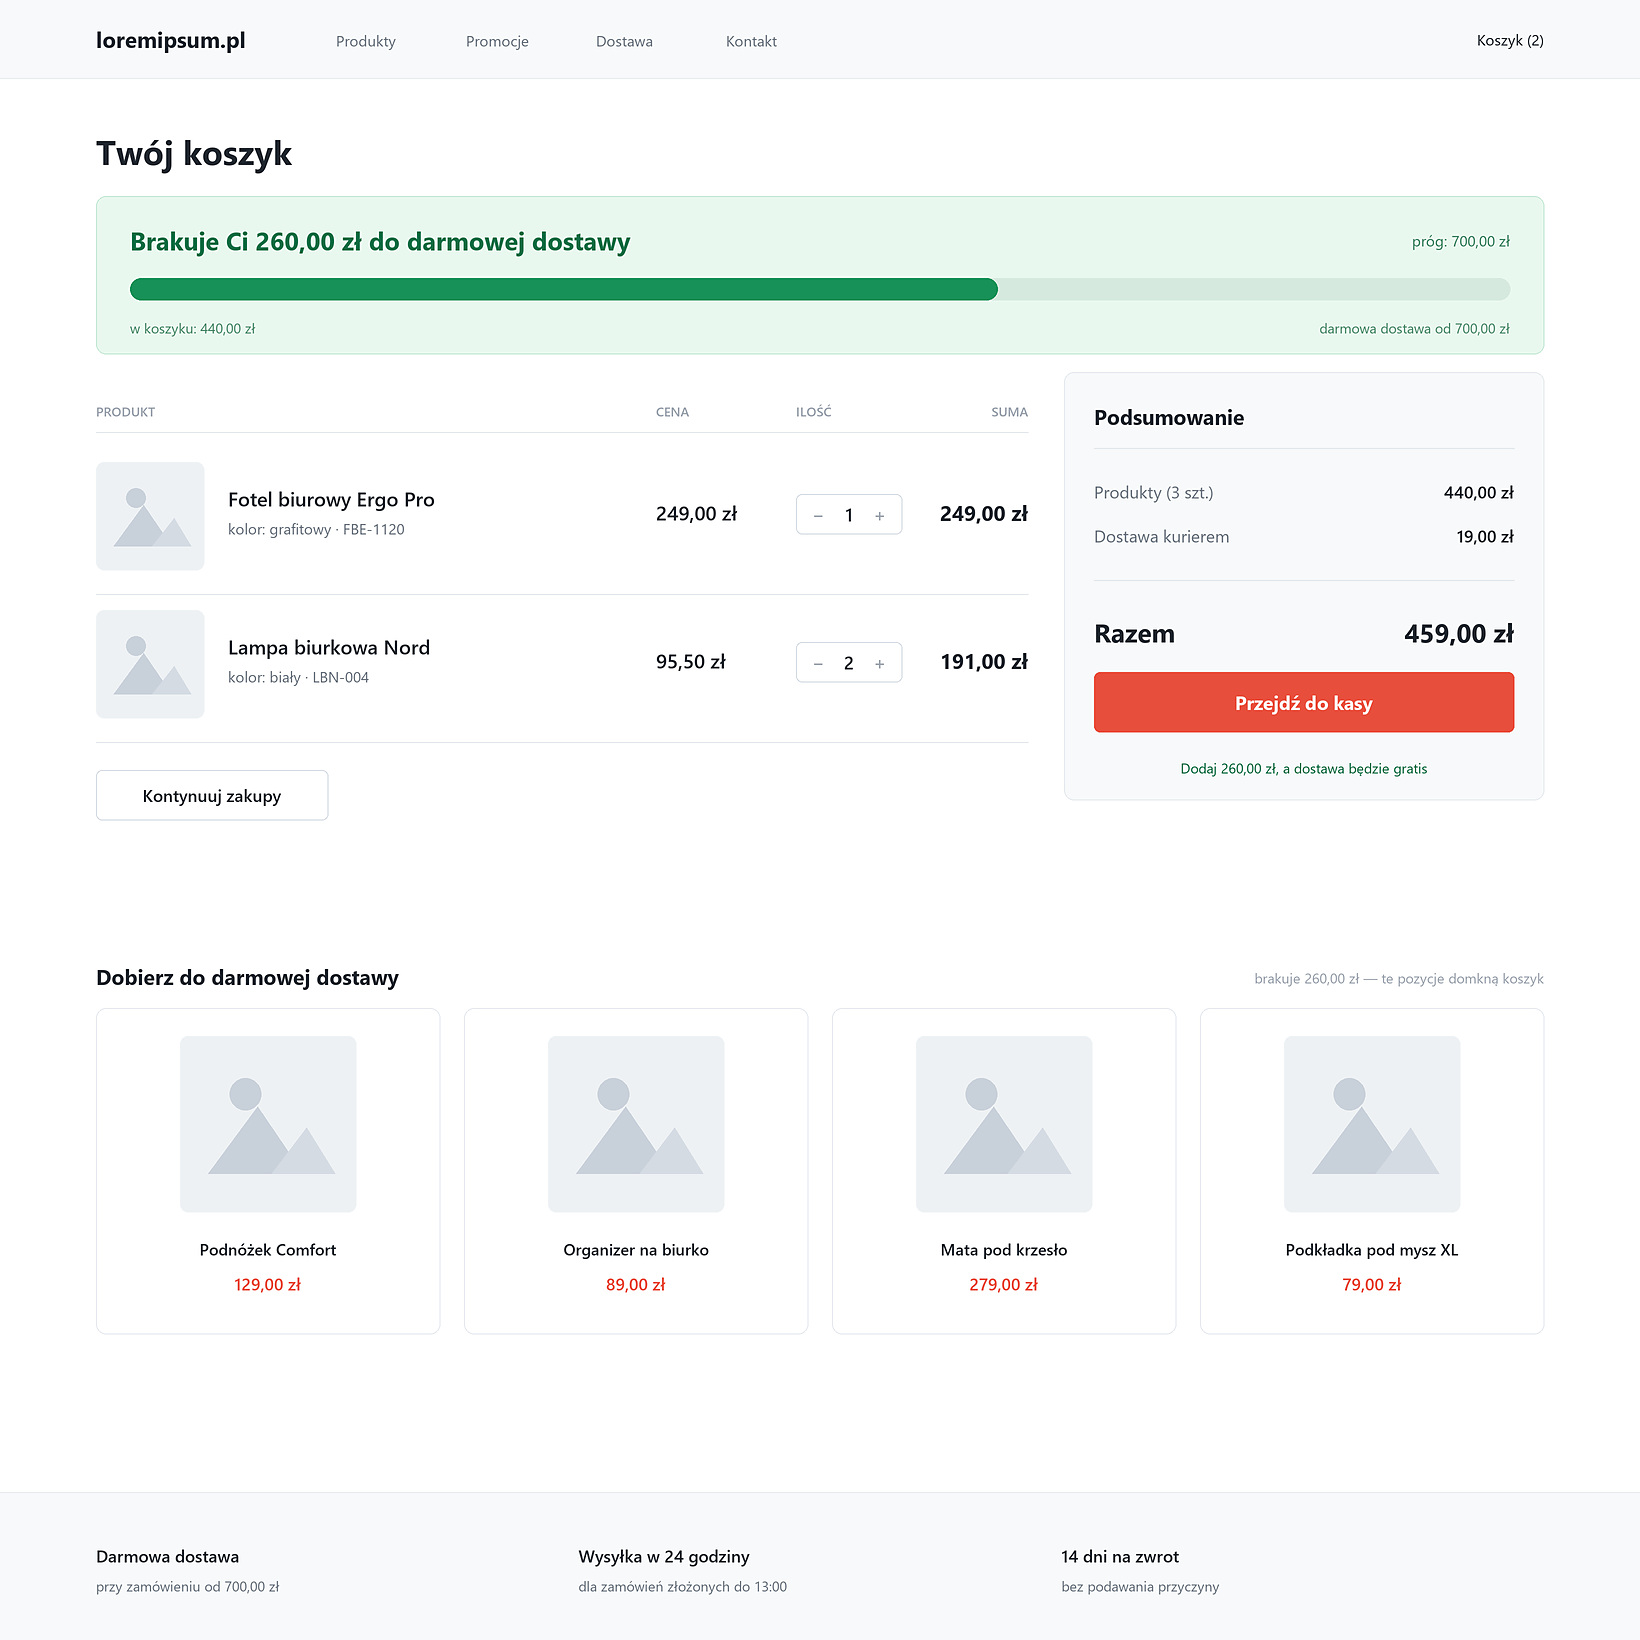Viewport: 1640px width, 1640px height.
Task: Open the Kontakt page
Action: tap(751, 41)
